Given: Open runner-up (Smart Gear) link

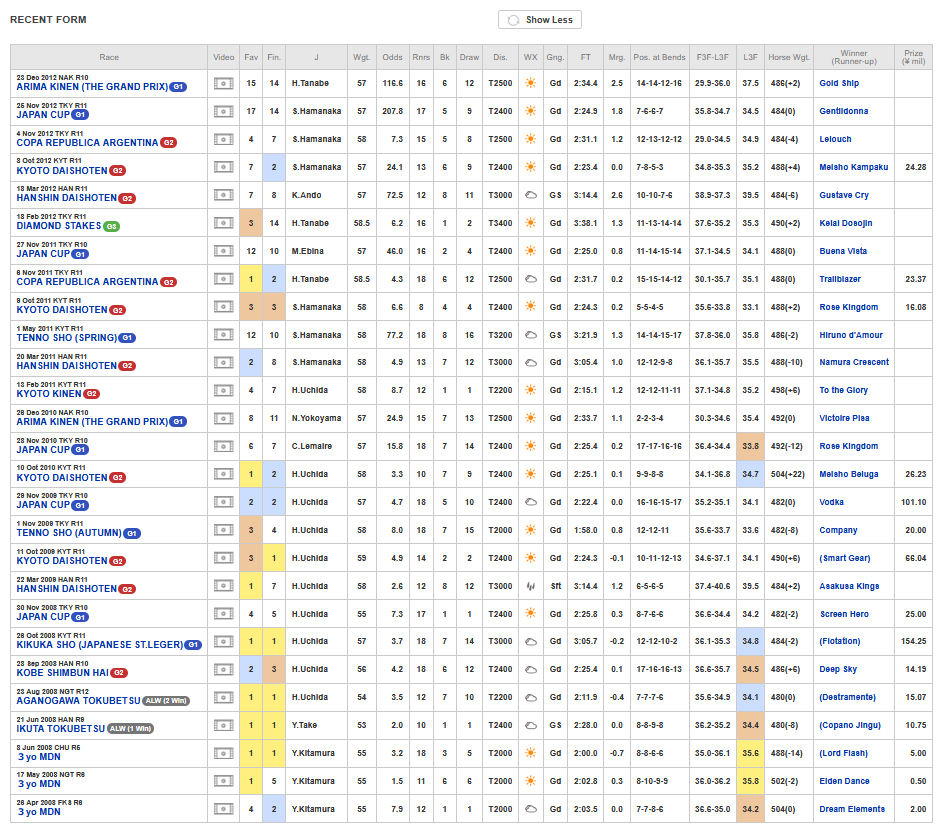Looking at the screenshot, I should click(844, 558).
